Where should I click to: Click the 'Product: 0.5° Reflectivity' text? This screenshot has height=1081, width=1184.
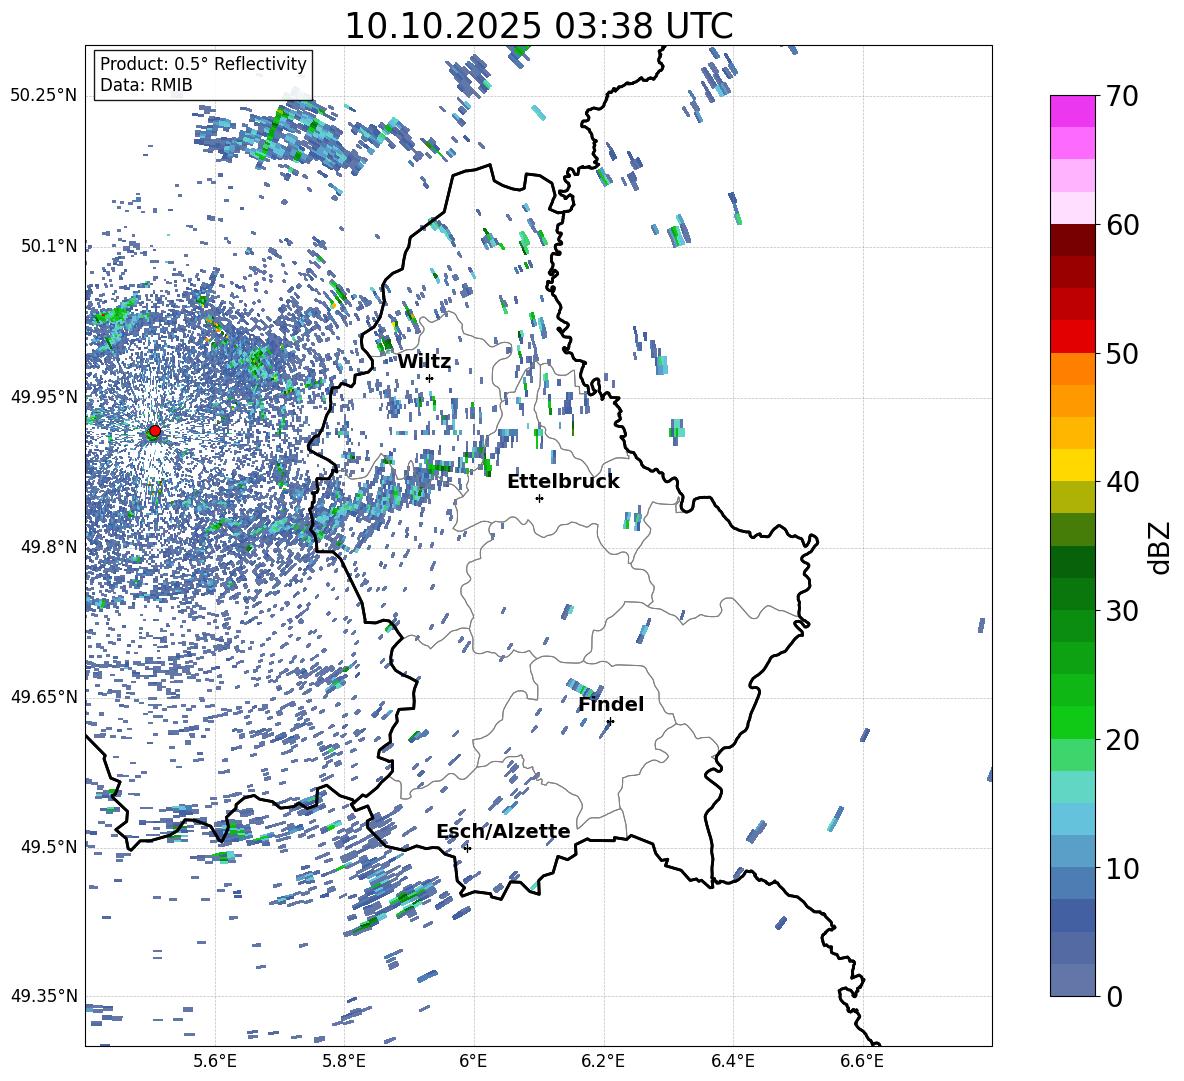click(203, 63)
